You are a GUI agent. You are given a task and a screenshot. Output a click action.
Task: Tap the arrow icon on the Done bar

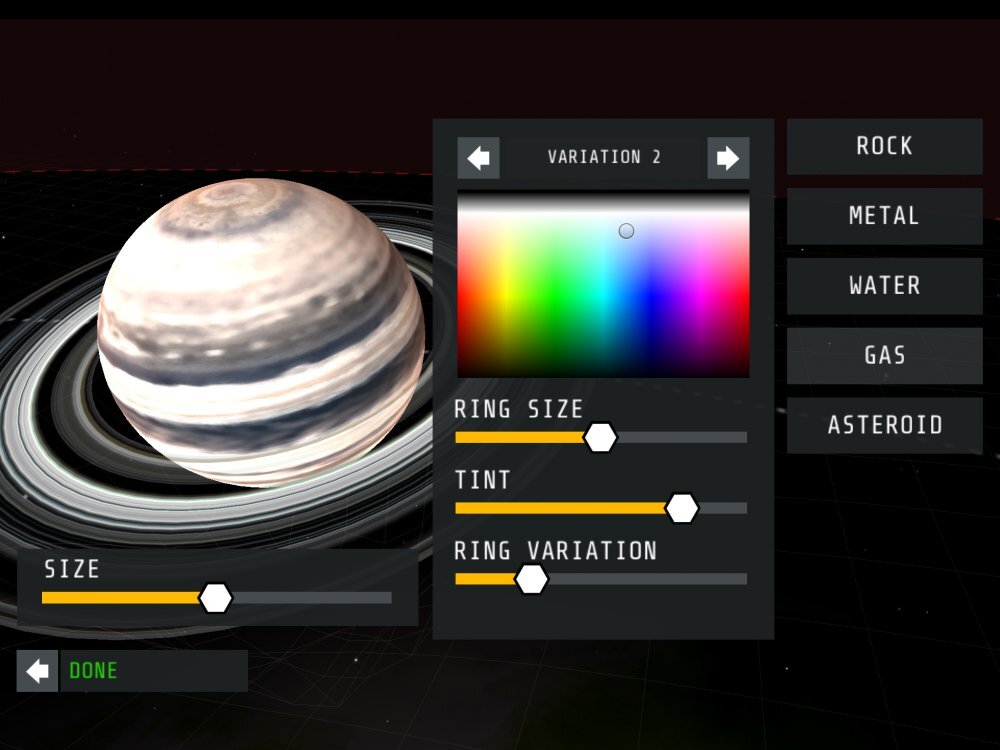37,671
